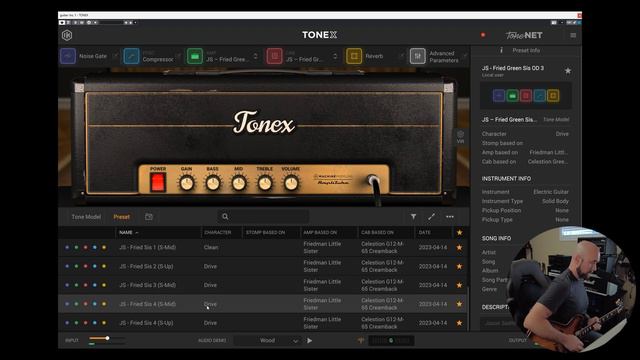
Task: Sort the list by the DATE column
Action: 424,232
